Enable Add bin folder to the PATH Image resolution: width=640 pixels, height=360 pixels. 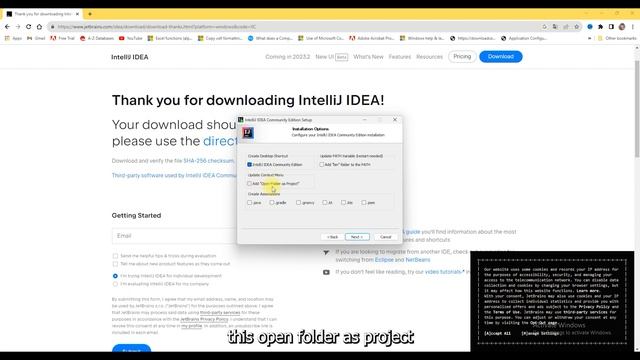[322, 164]
